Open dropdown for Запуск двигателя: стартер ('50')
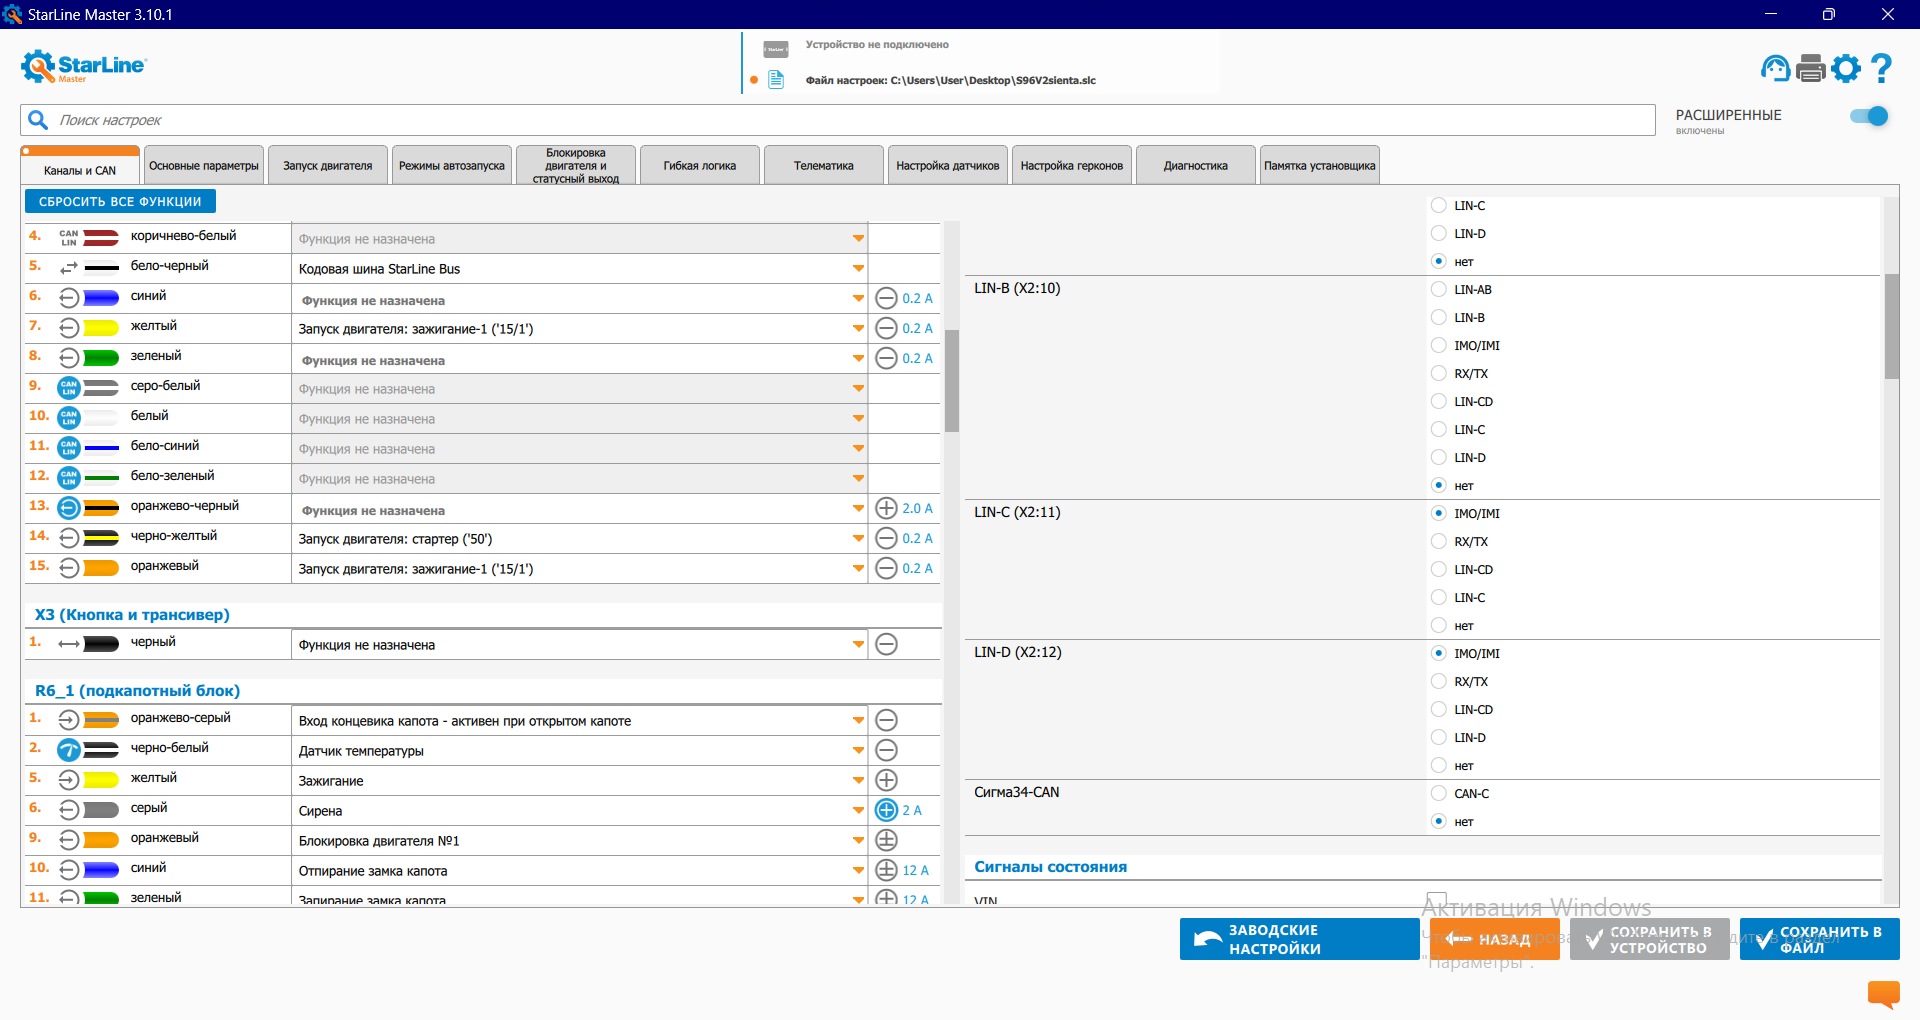Screen dimensions: 1920x1020 [x=858, y=539]
